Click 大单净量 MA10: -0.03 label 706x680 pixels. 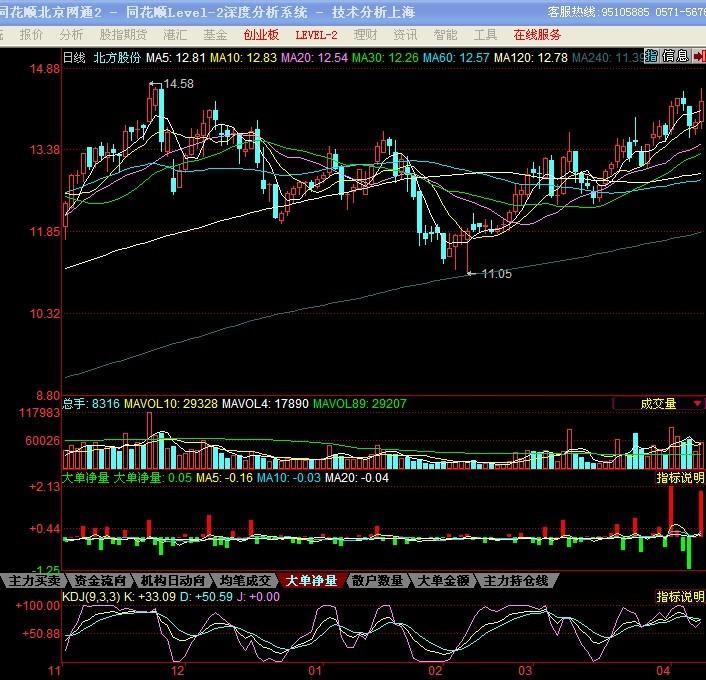click(x=289, y=478)
